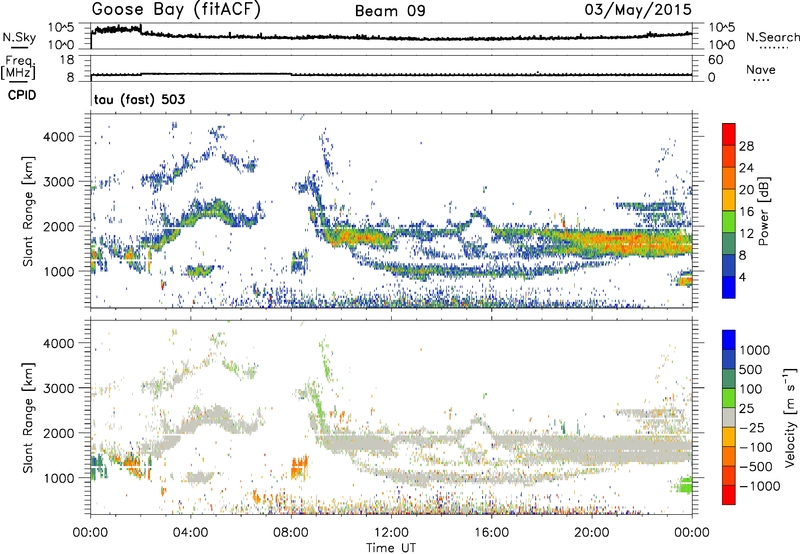Screen dimensions: 800x554
Task: Click the 'N.Sky' legend label
Action: [19, 37]
